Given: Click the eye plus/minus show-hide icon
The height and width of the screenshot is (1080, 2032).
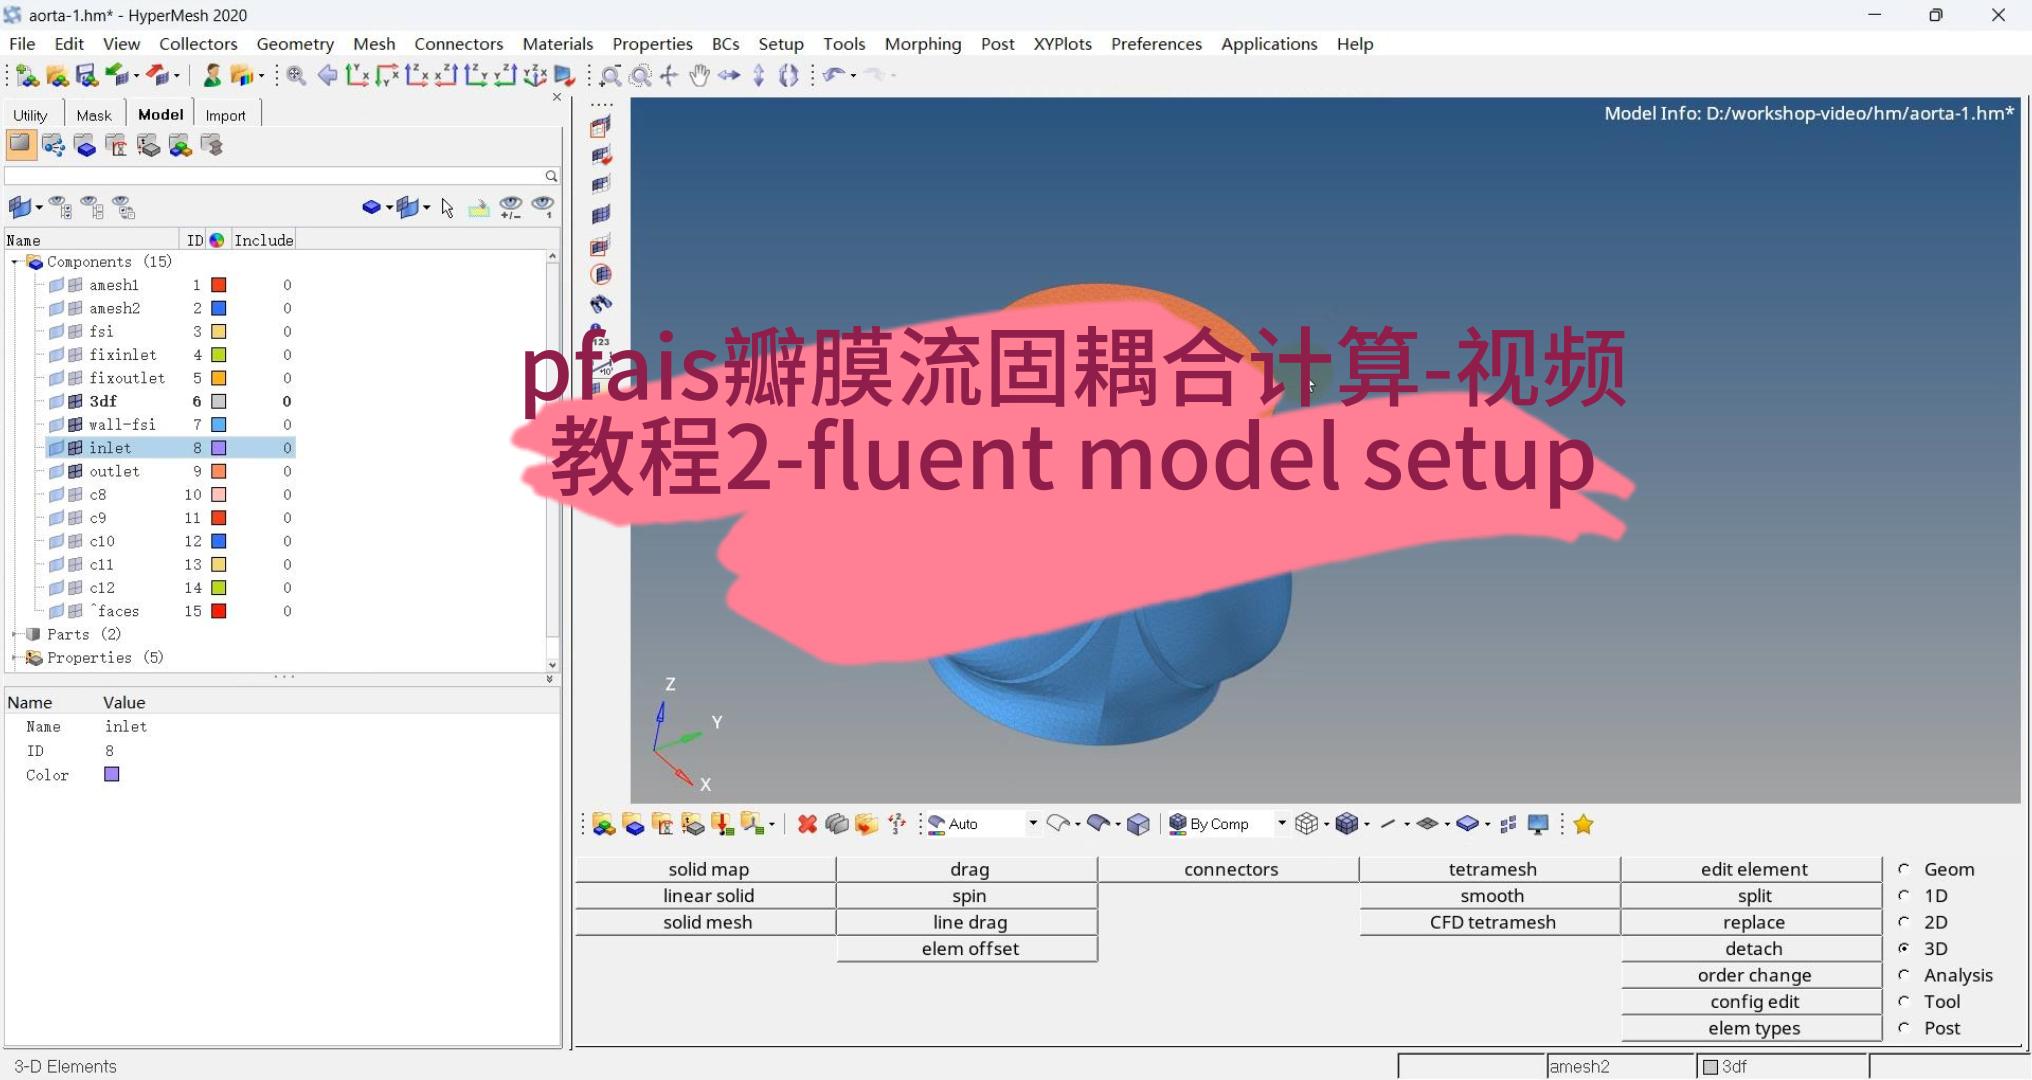Looking at the screenshot, I should coord(510,207).
